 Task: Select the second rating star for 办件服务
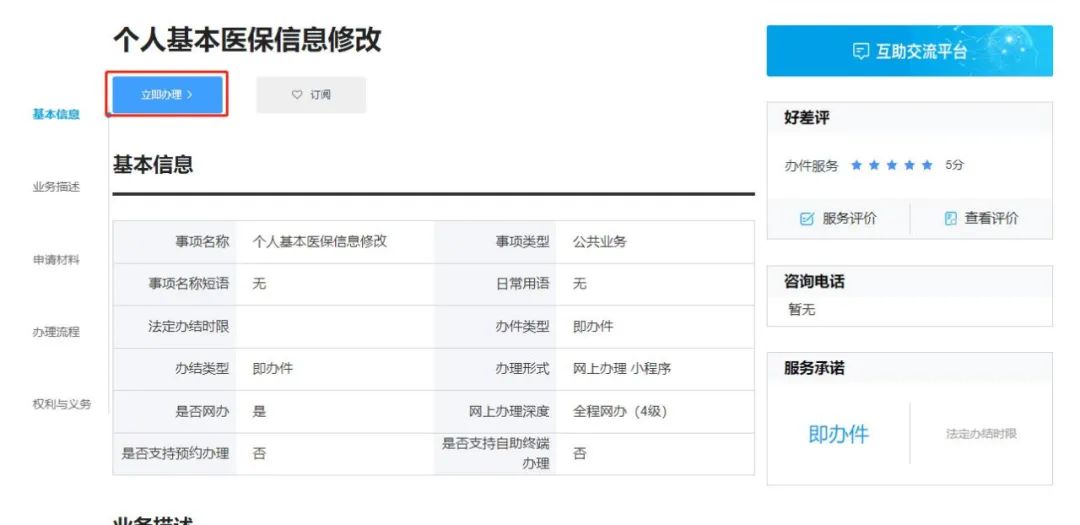coord(874,166)
